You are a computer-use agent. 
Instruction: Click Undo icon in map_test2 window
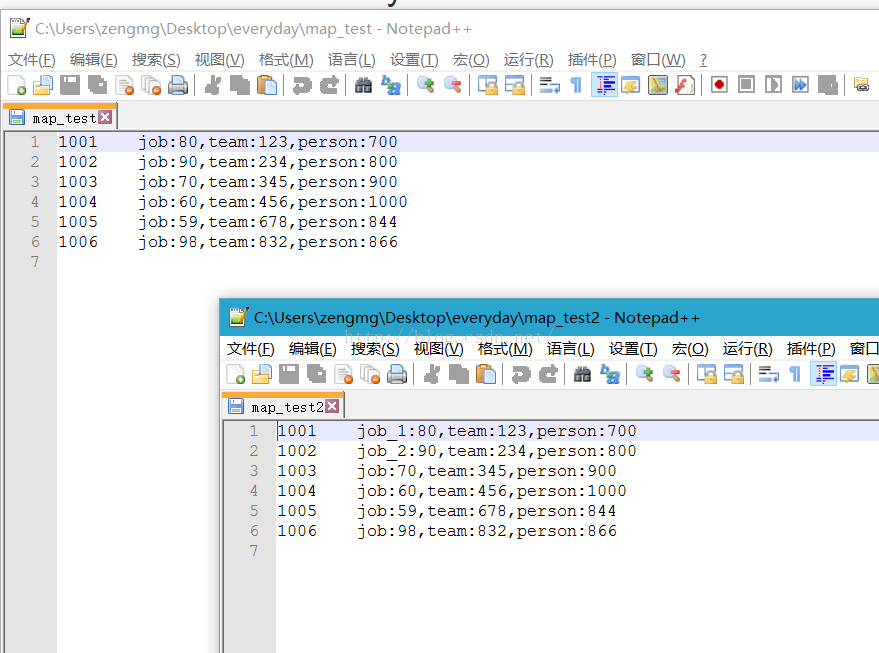521,374
